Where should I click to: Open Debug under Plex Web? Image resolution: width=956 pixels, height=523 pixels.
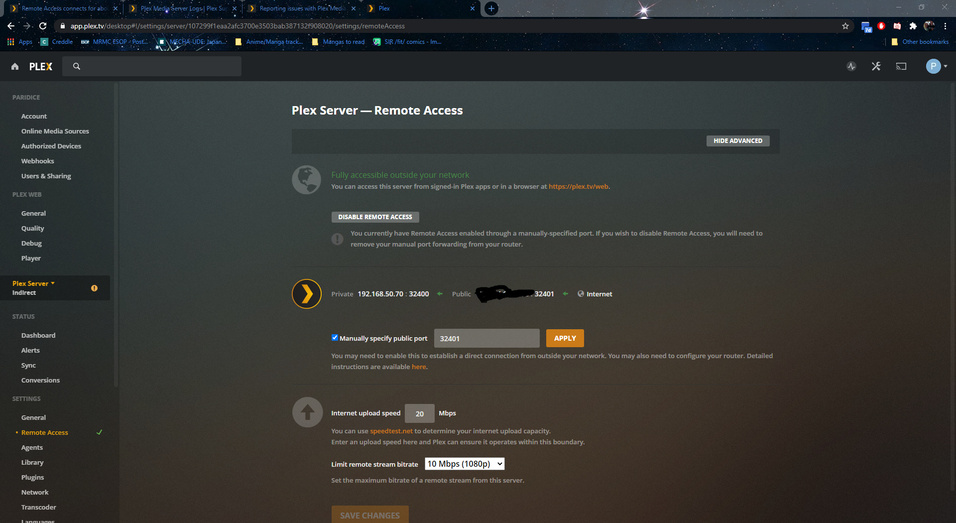32,243
